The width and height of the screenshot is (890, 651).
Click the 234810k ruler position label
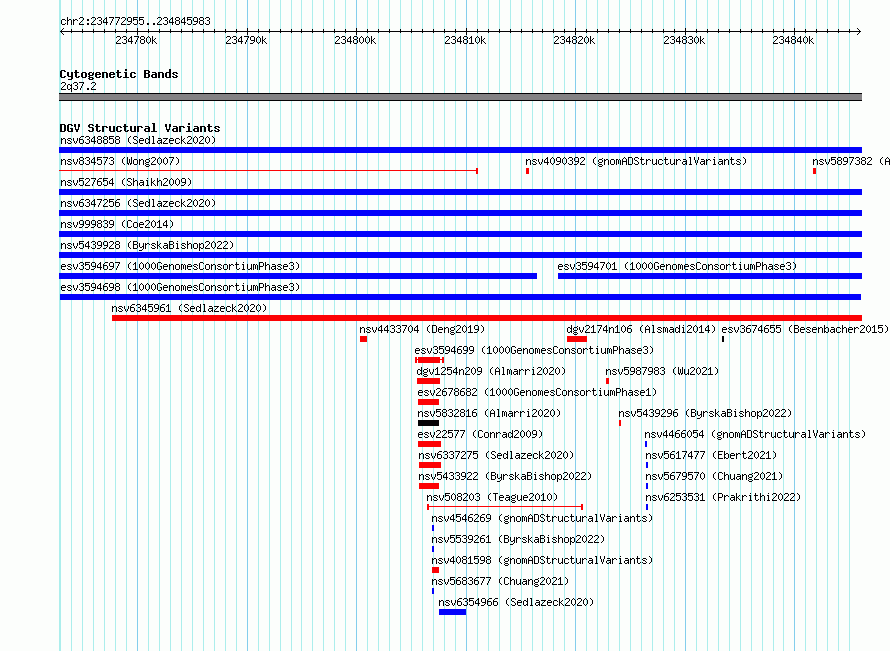pyautogui.click(x=465, y=40)
